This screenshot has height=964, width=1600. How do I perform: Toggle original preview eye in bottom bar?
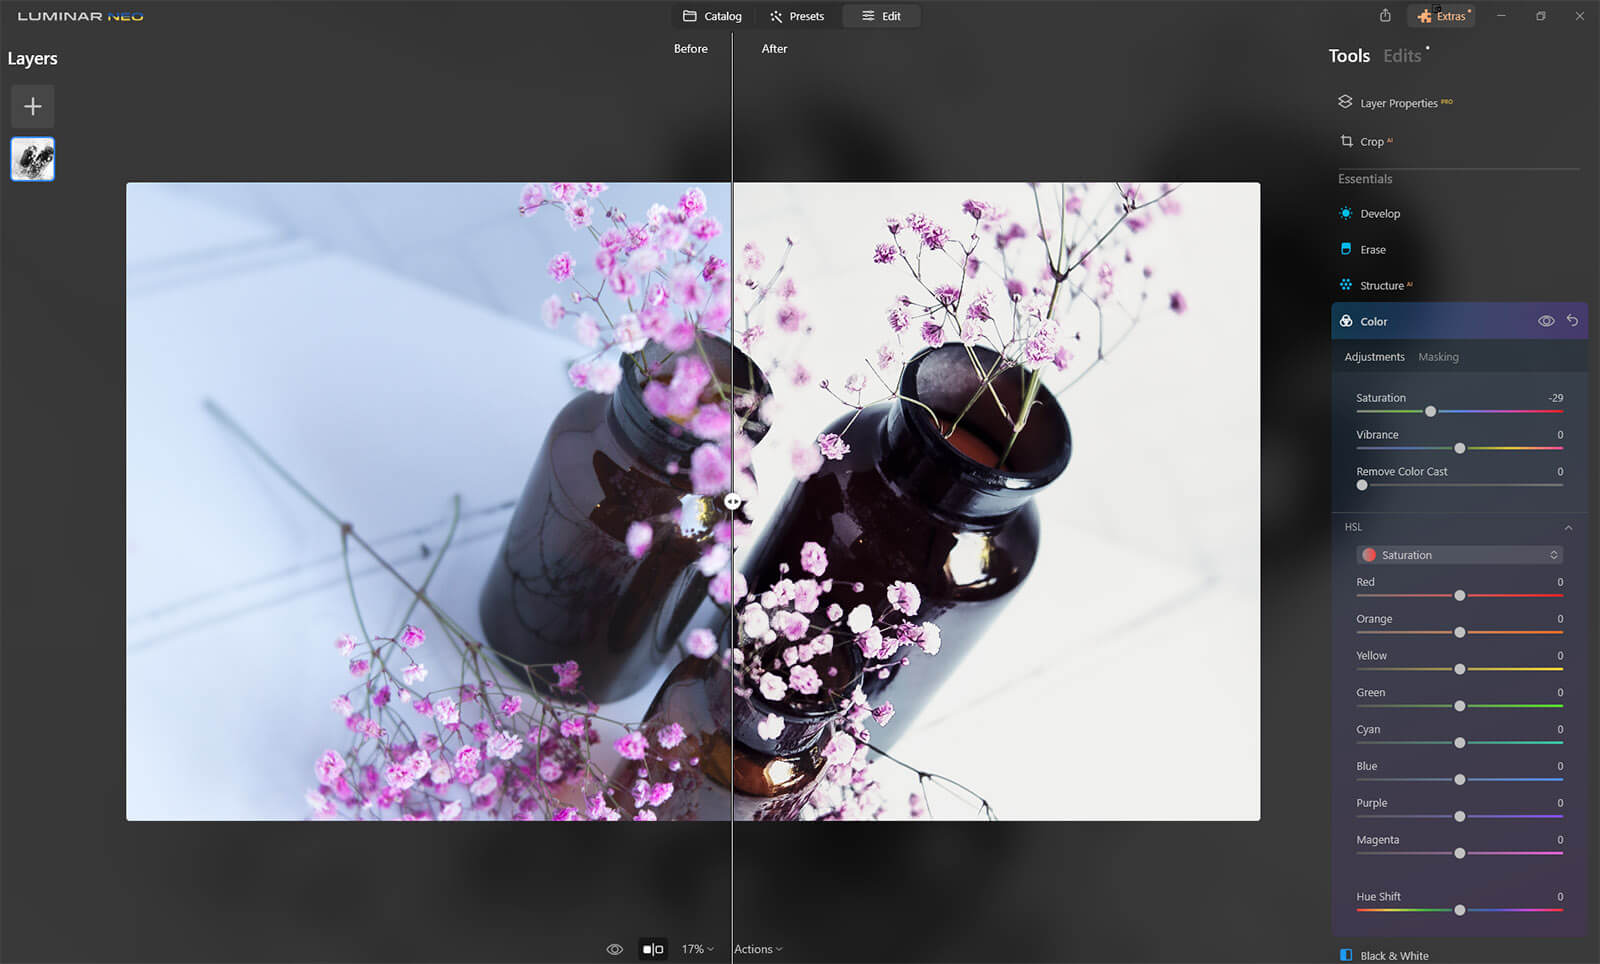click(615, 949)
